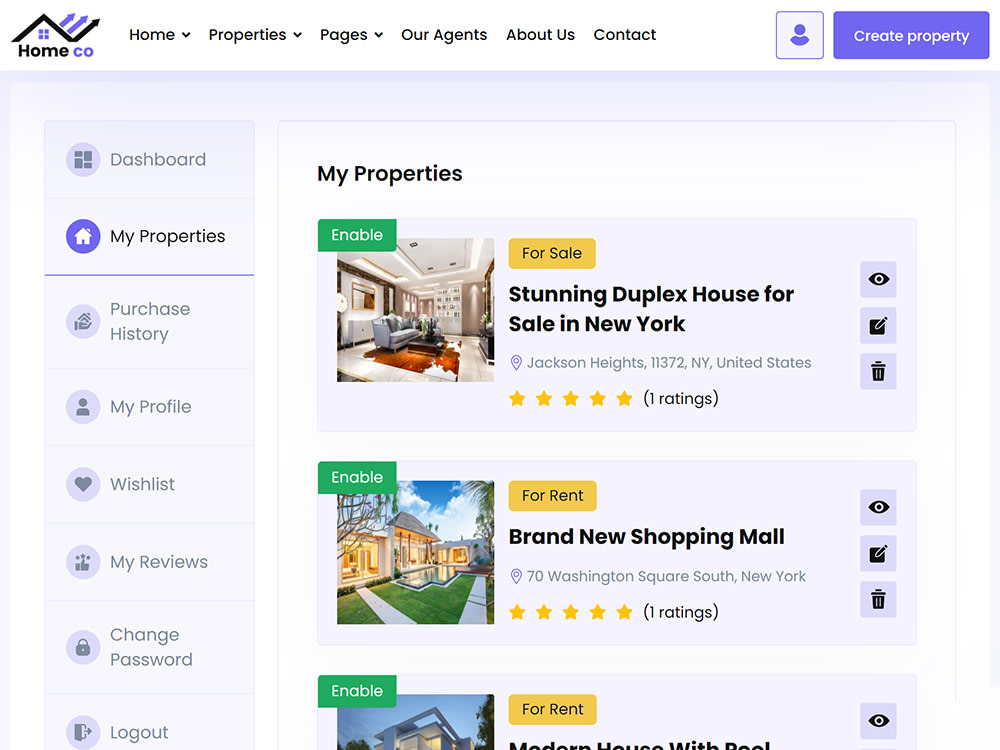Click the Change Password lock icon
The image size is (1000, 750).
(83, 647)
